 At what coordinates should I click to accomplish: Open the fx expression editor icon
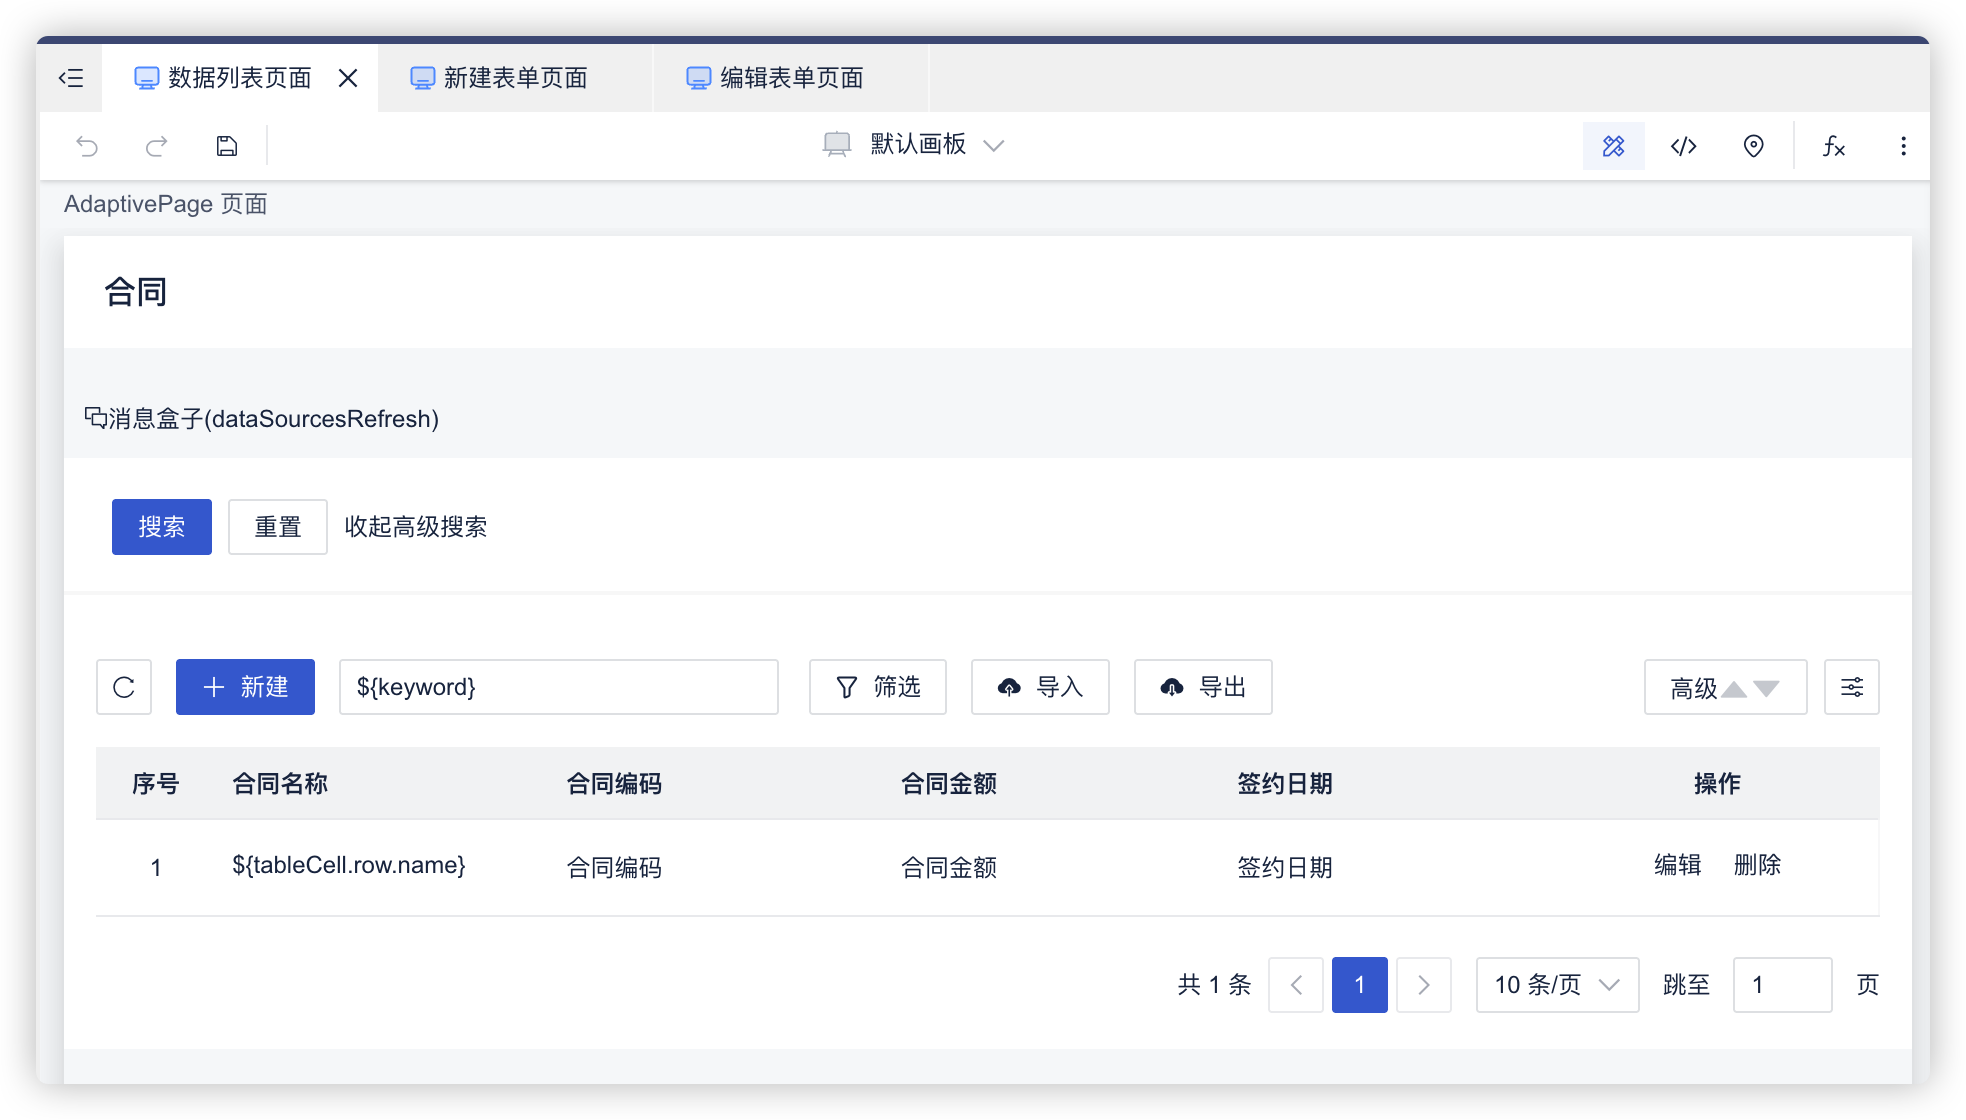(1834, 147)
